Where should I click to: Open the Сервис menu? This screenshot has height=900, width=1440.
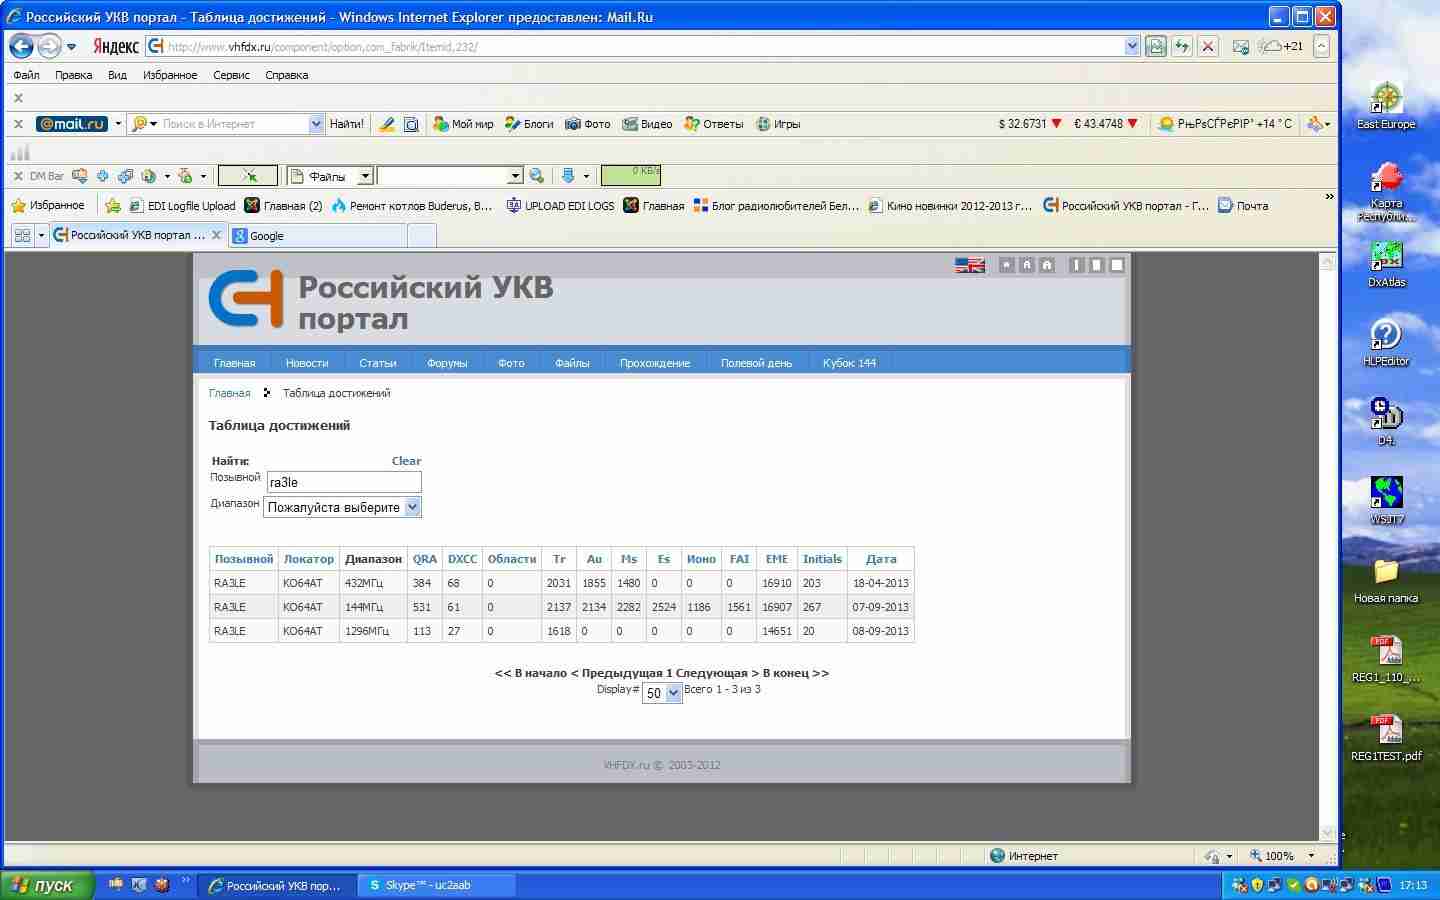[x=231, y=75]
